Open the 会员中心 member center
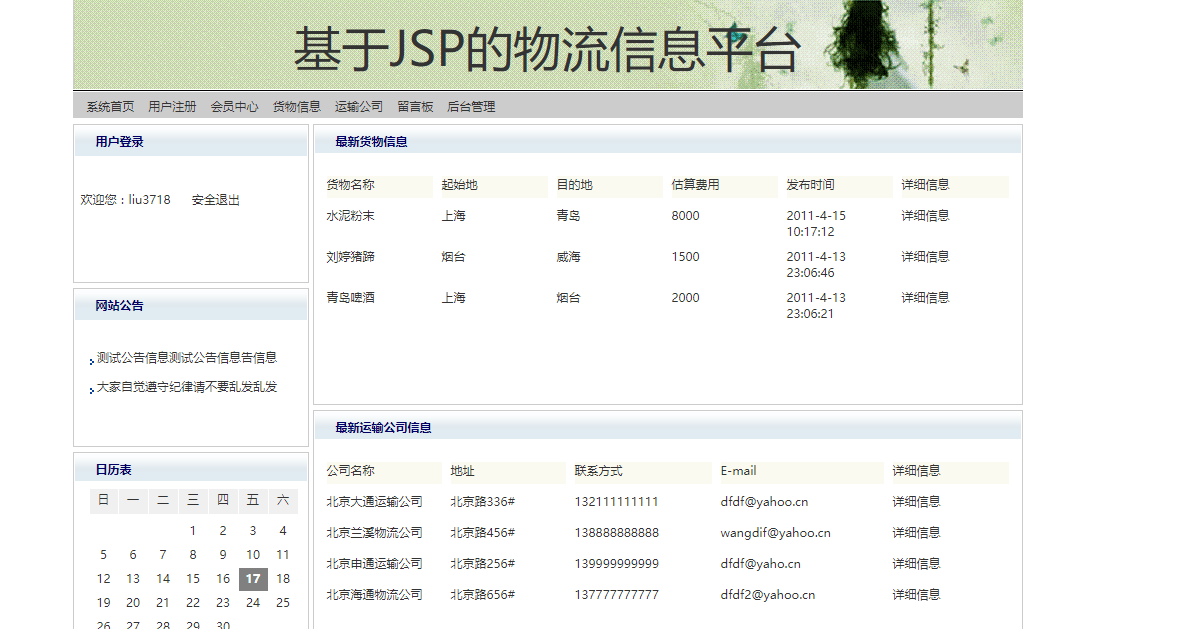The height and width of the screenshot is (629, 1183). pyautogui.click(x=234, y=106)
